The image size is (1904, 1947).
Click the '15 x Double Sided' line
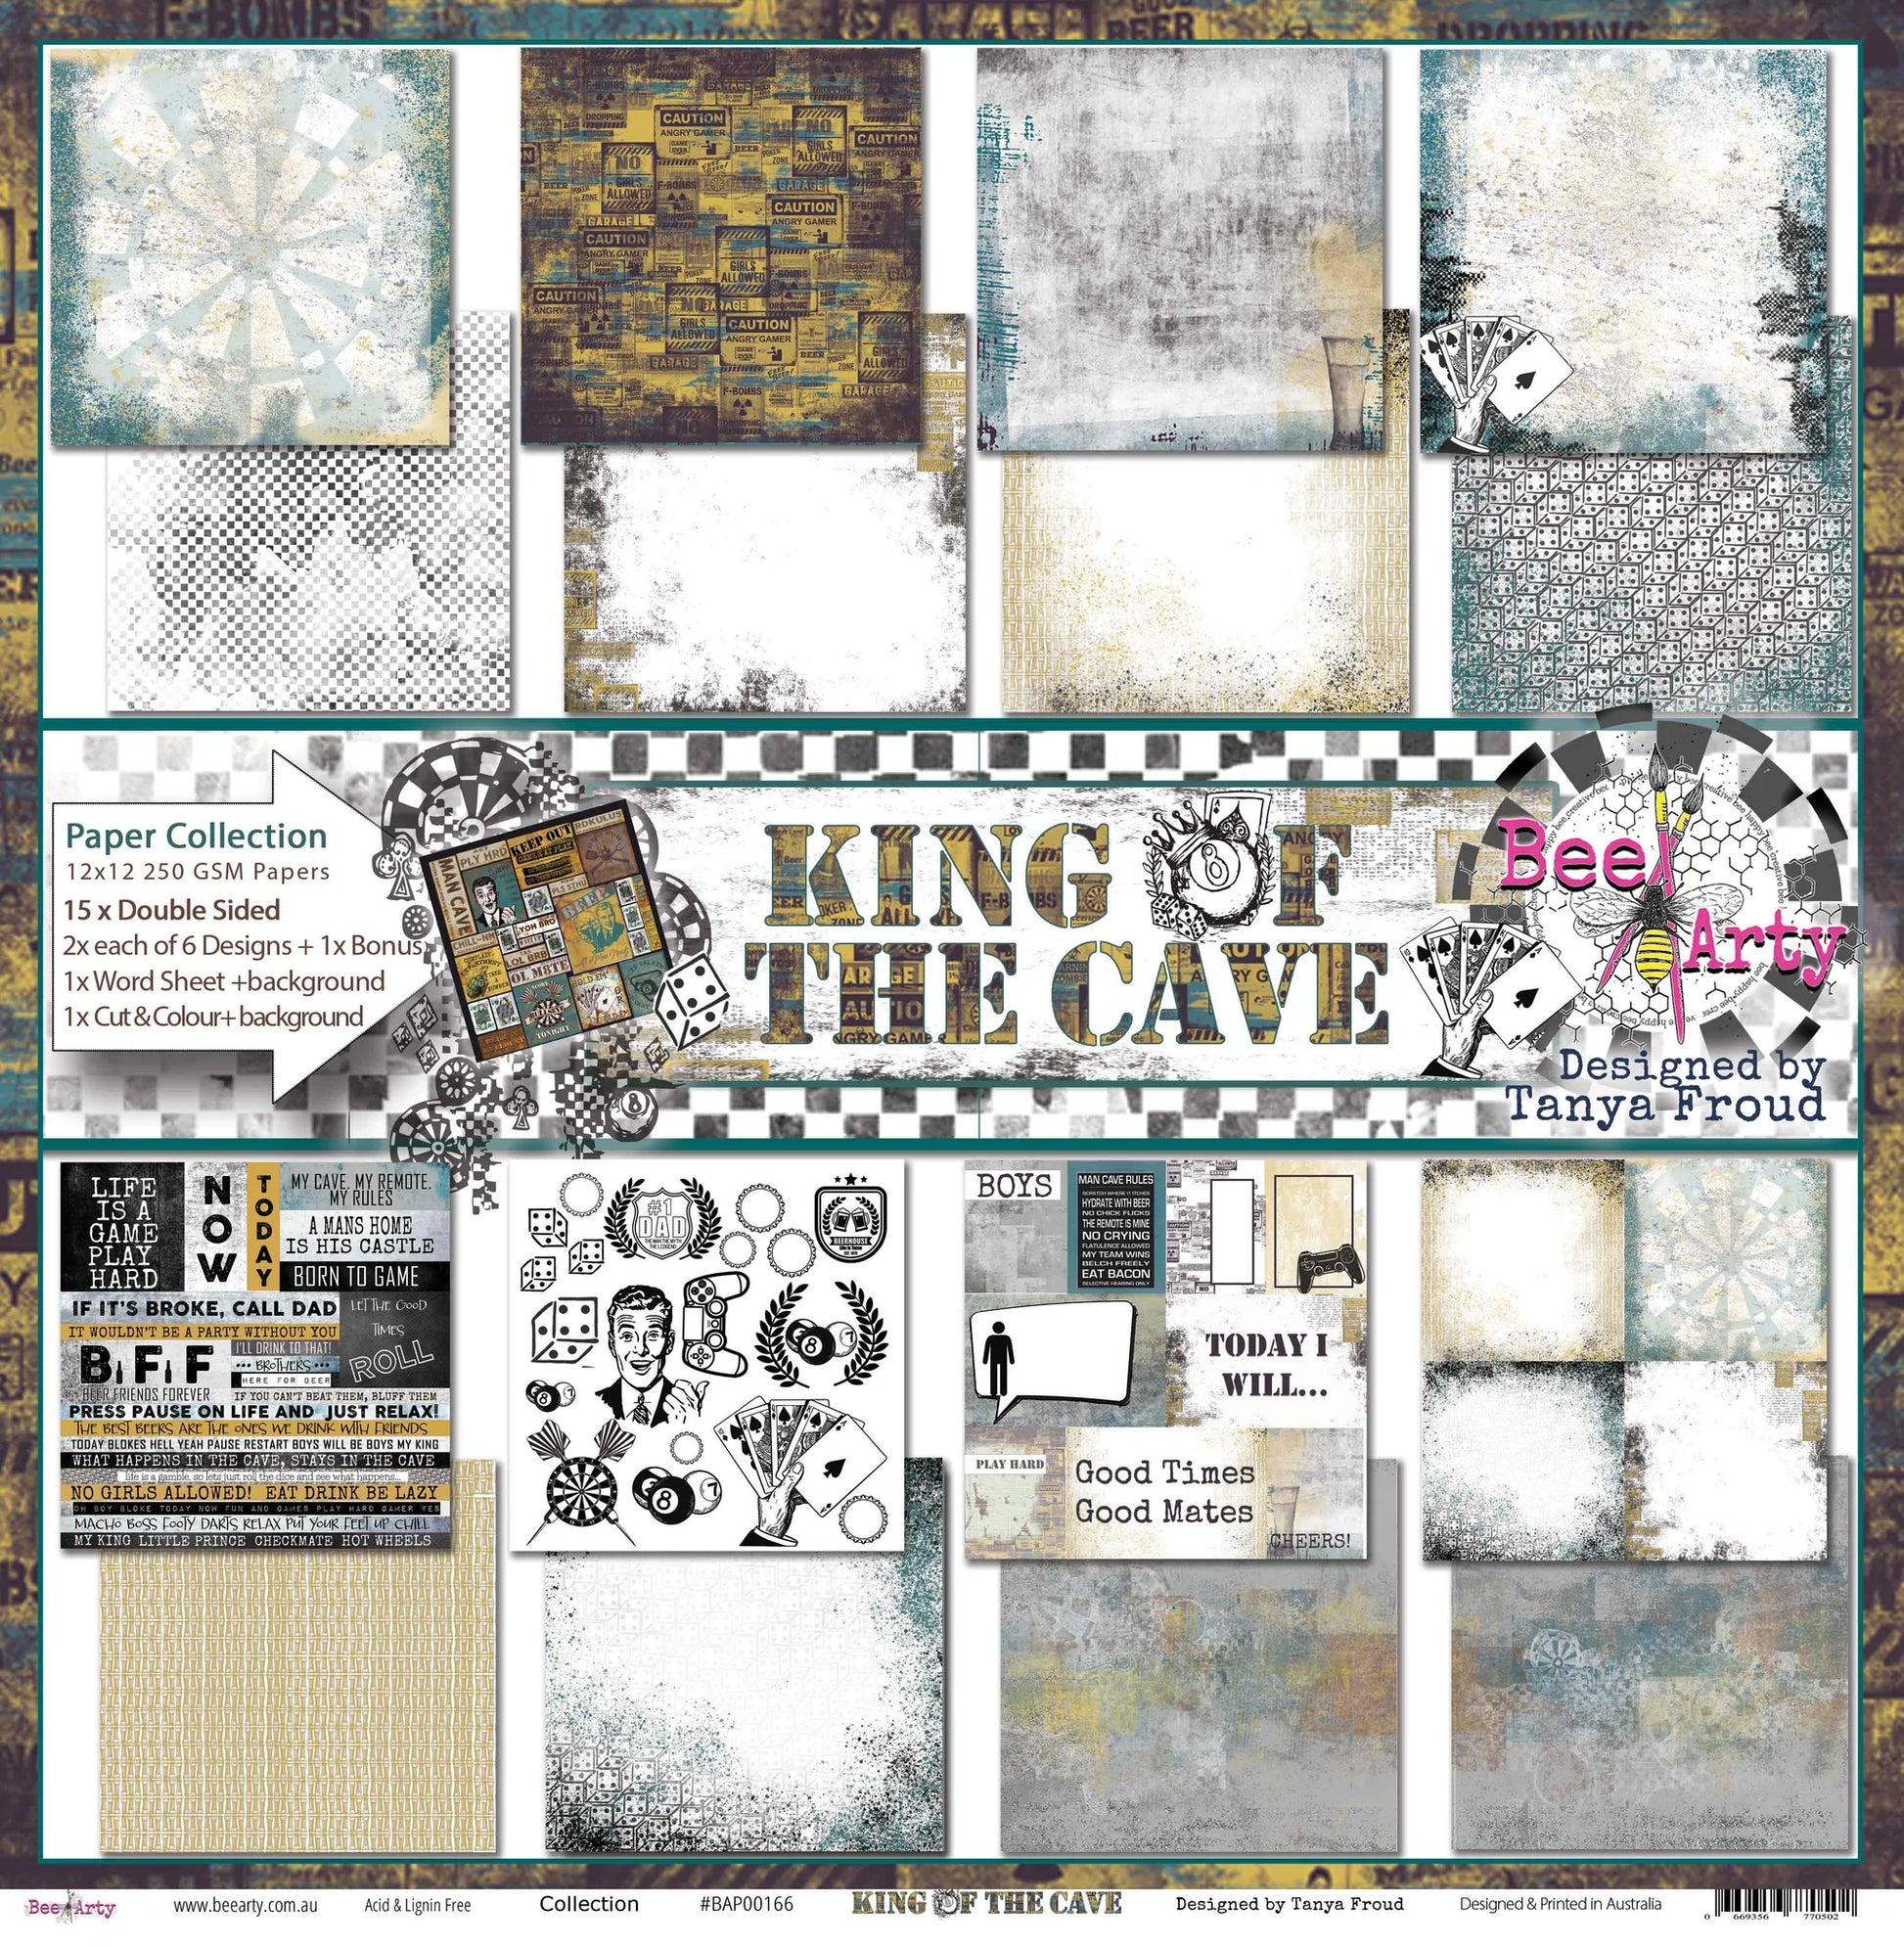point(172,910)
